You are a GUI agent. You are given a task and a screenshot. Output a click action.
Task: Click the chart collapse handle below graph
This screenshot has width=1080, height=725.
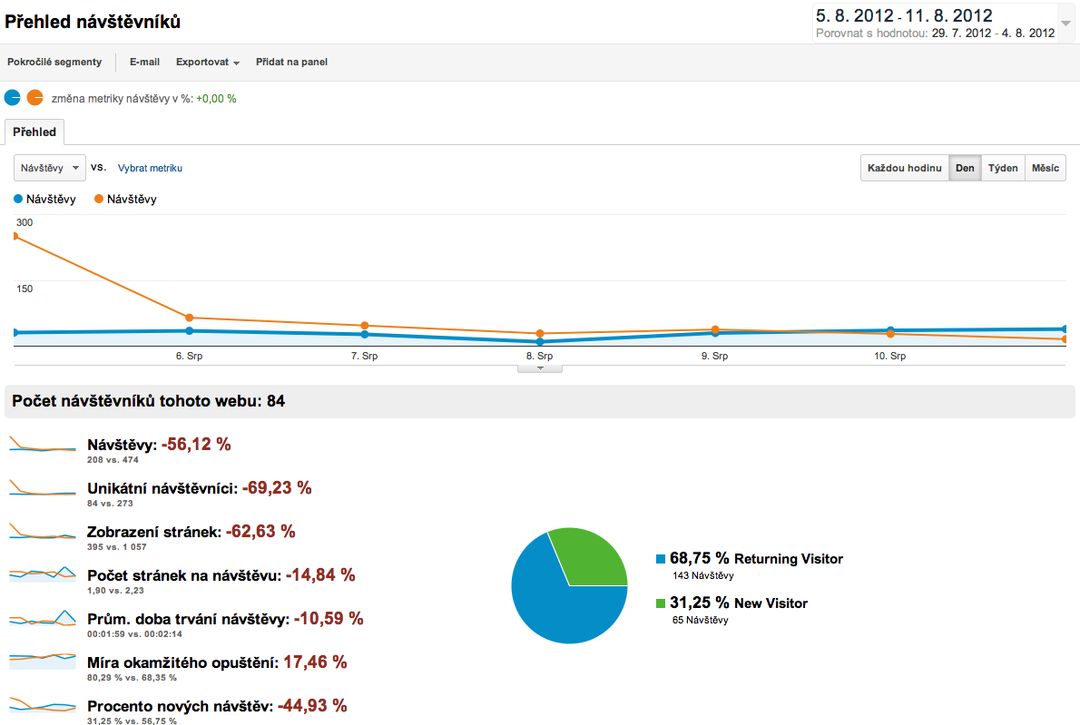click(x=539, y=368)
